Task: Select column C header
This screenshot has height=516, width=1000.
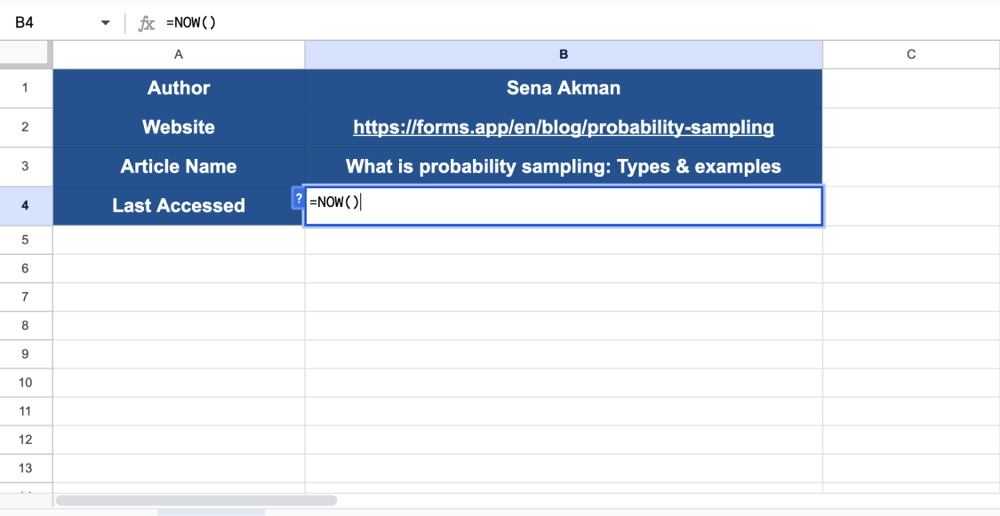Action: [x=911, y=55]
